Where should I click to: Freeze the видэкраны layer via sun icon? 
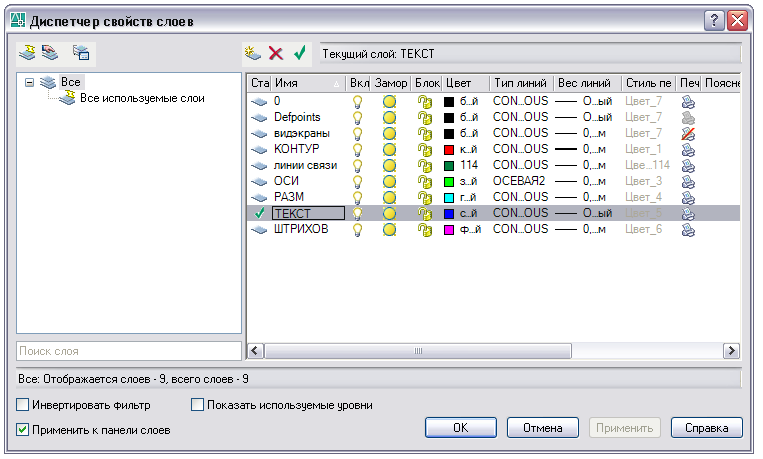tap(389, 133)
